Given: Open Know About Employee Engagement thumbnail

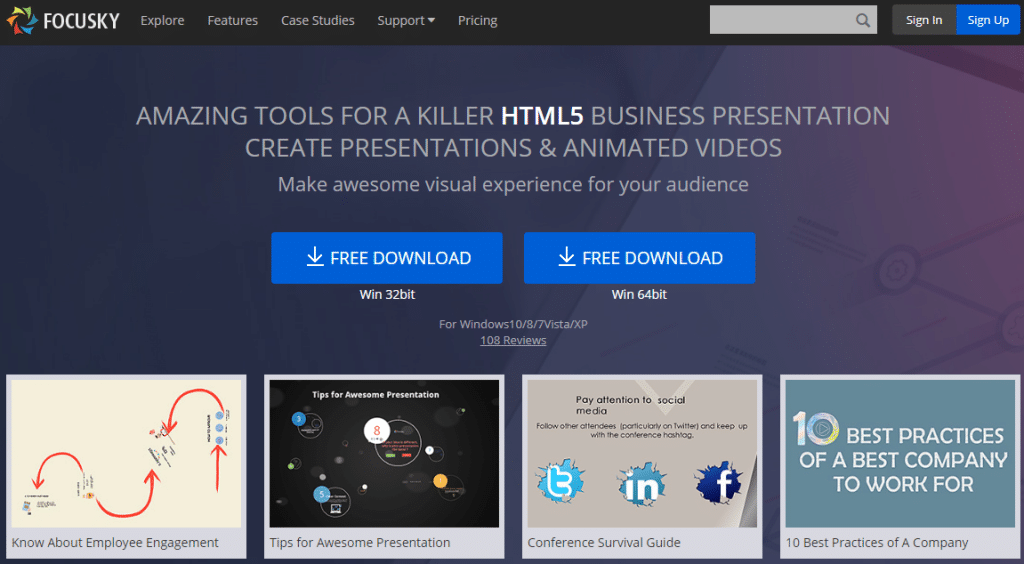Looking at the screenshot, I should (126, 454).
